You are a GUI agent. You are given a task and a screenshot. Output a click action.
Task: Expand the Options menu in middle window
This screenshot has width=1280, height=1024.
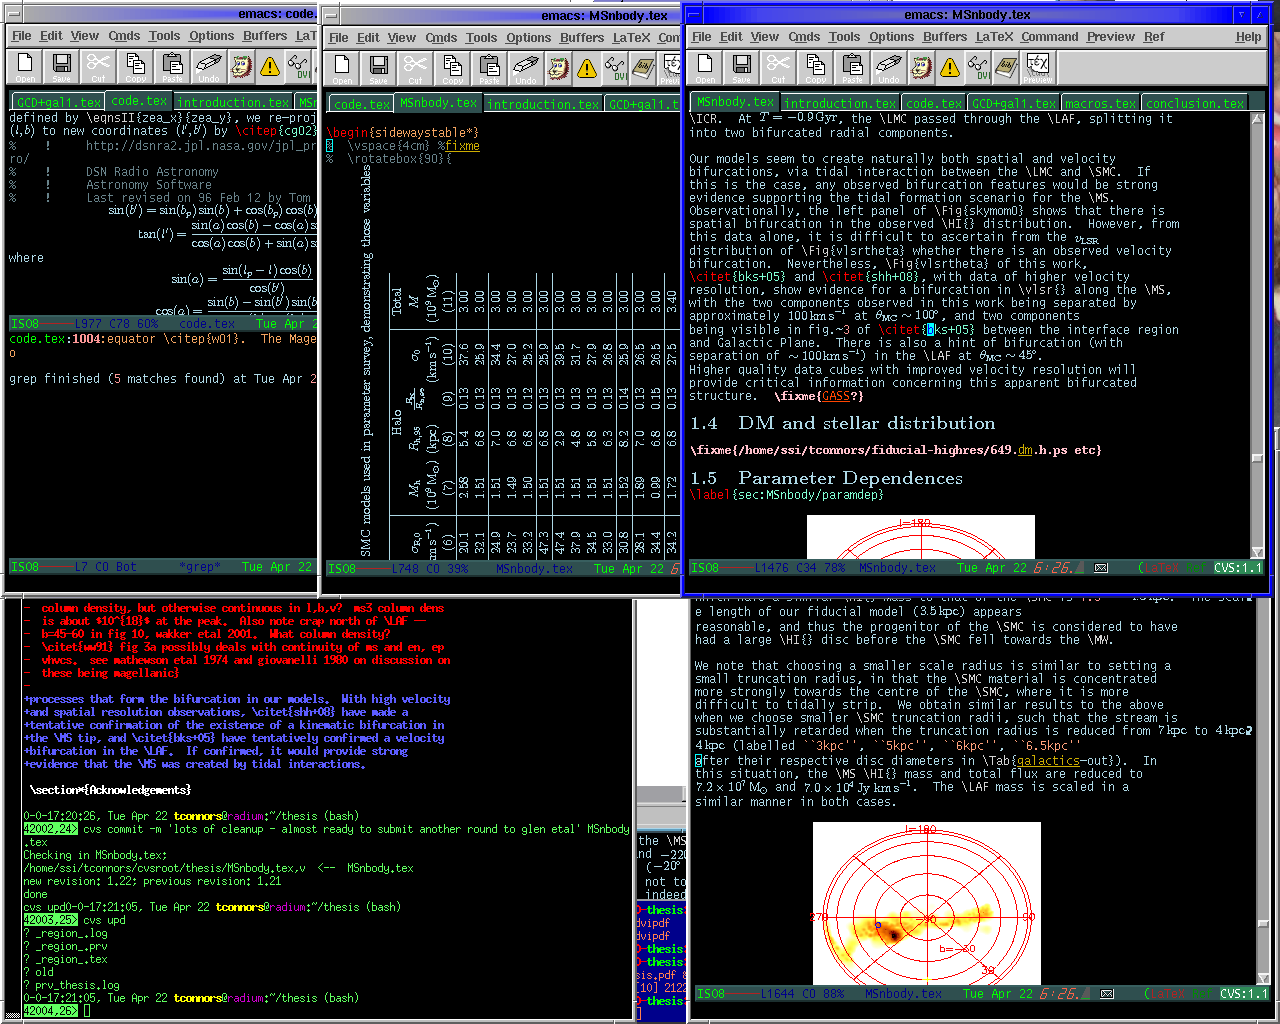(x=528, y=37)
